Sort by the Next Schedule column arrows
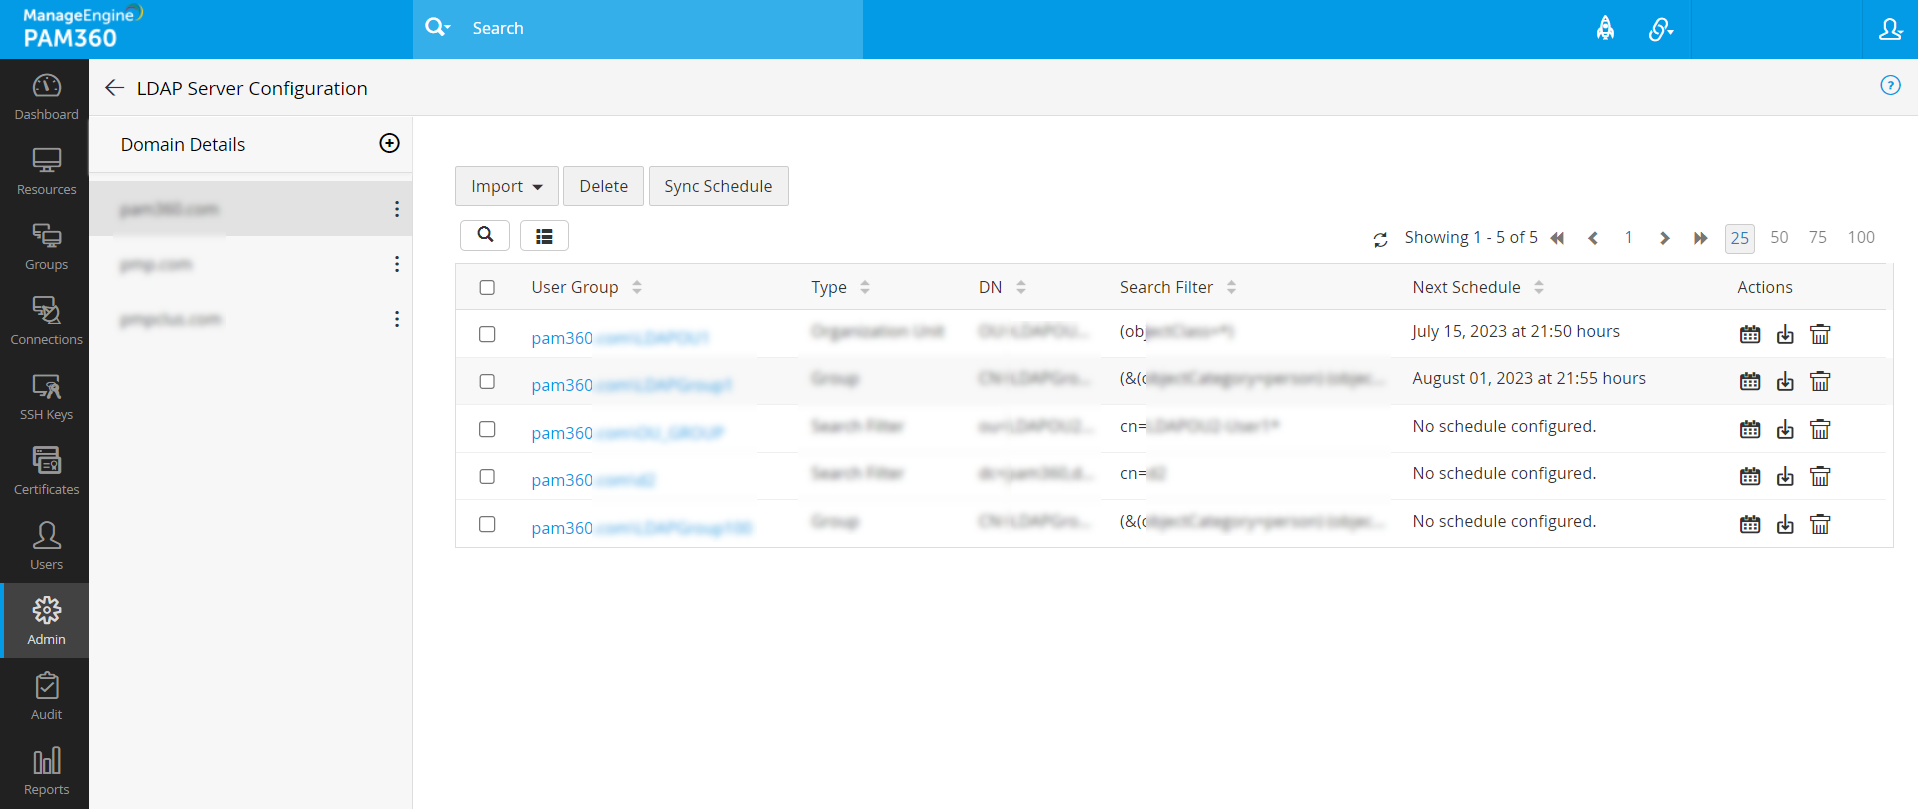Image resolution: width=1918 pixels, height=809 pixels. (x=1538, y=287)
